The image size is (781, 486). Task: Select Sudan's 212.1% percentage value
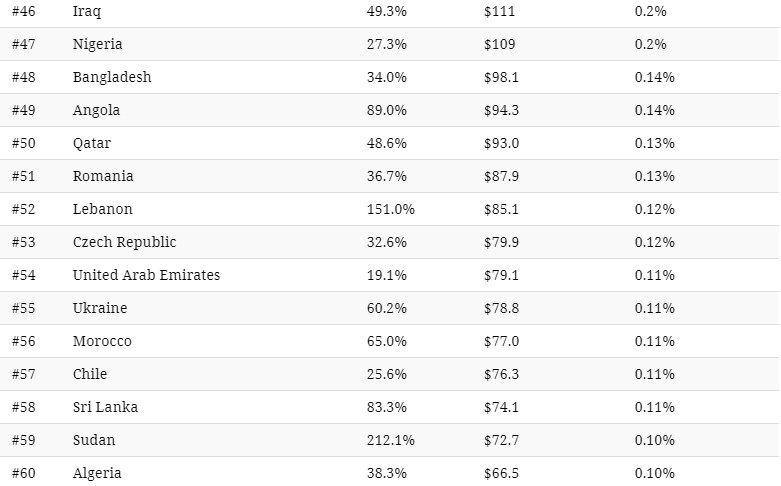point(391,440)
